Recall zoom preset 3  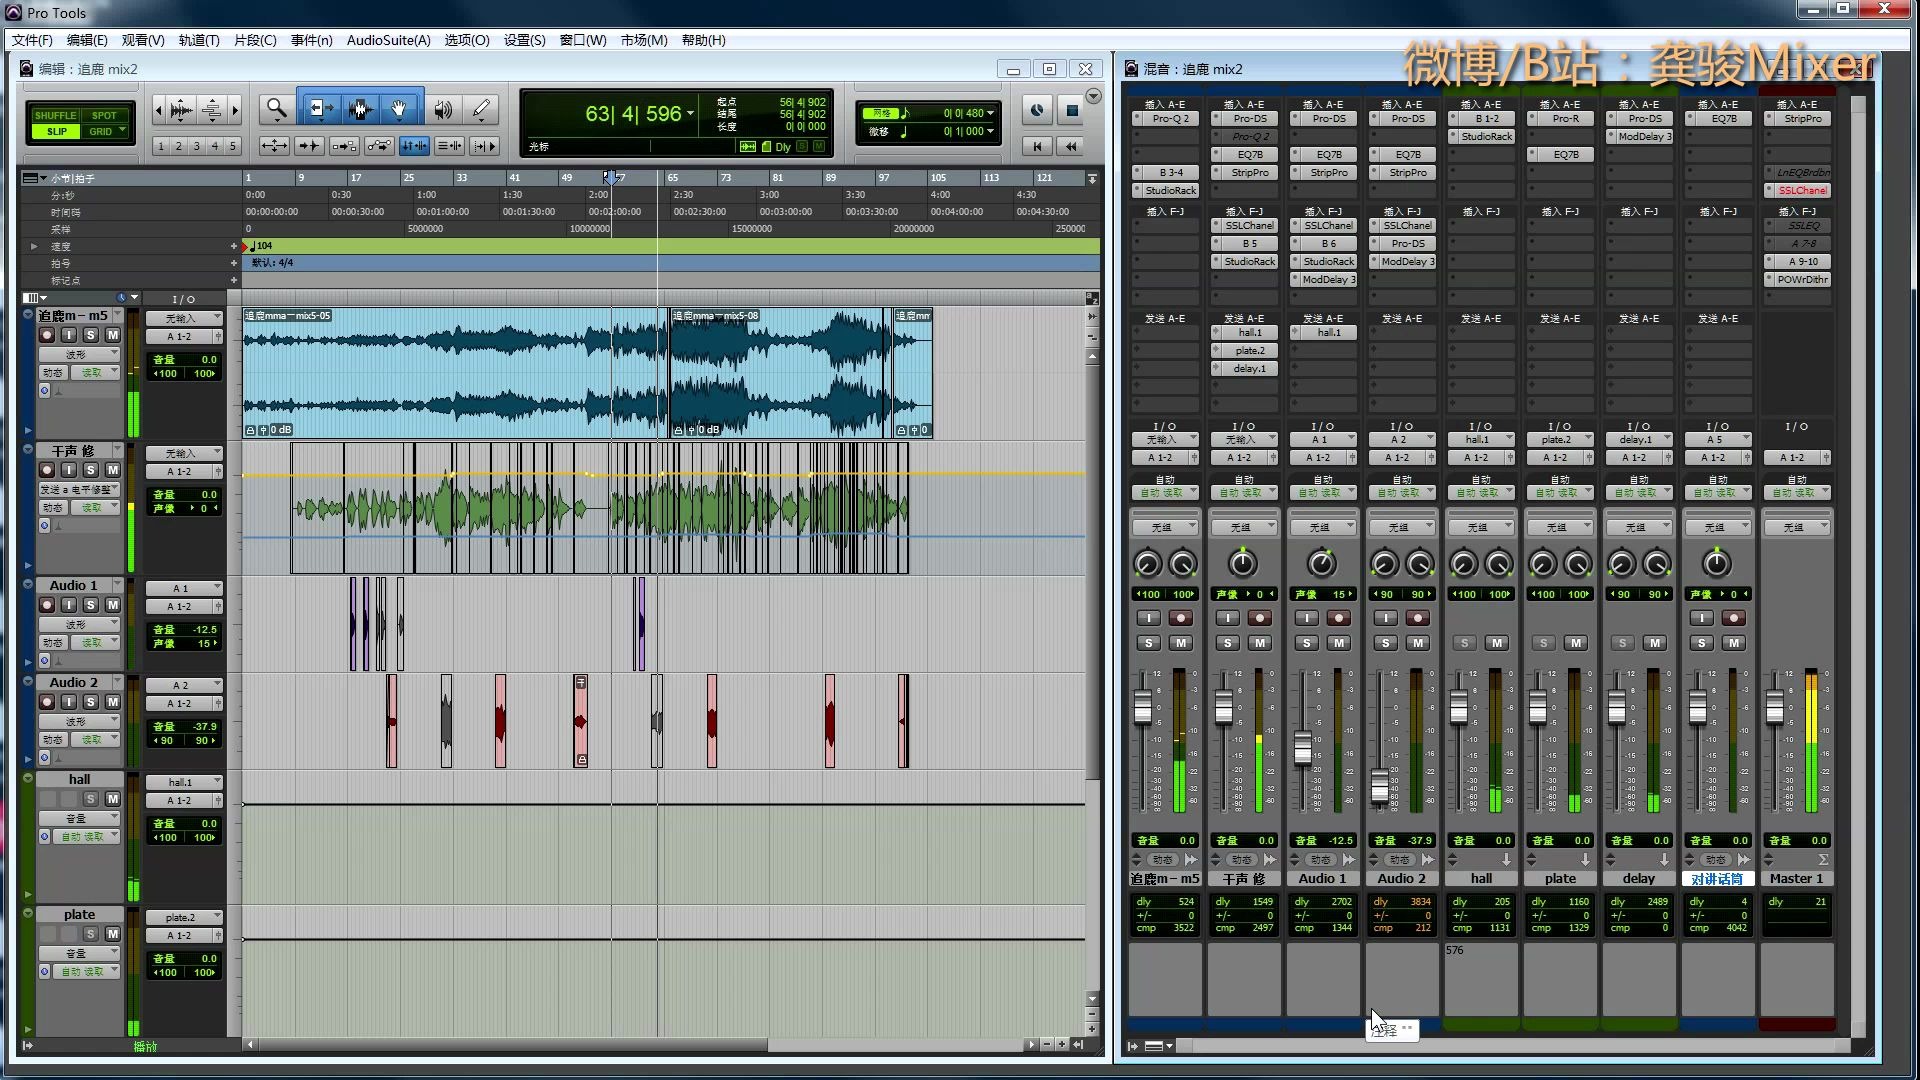point(197,146)
